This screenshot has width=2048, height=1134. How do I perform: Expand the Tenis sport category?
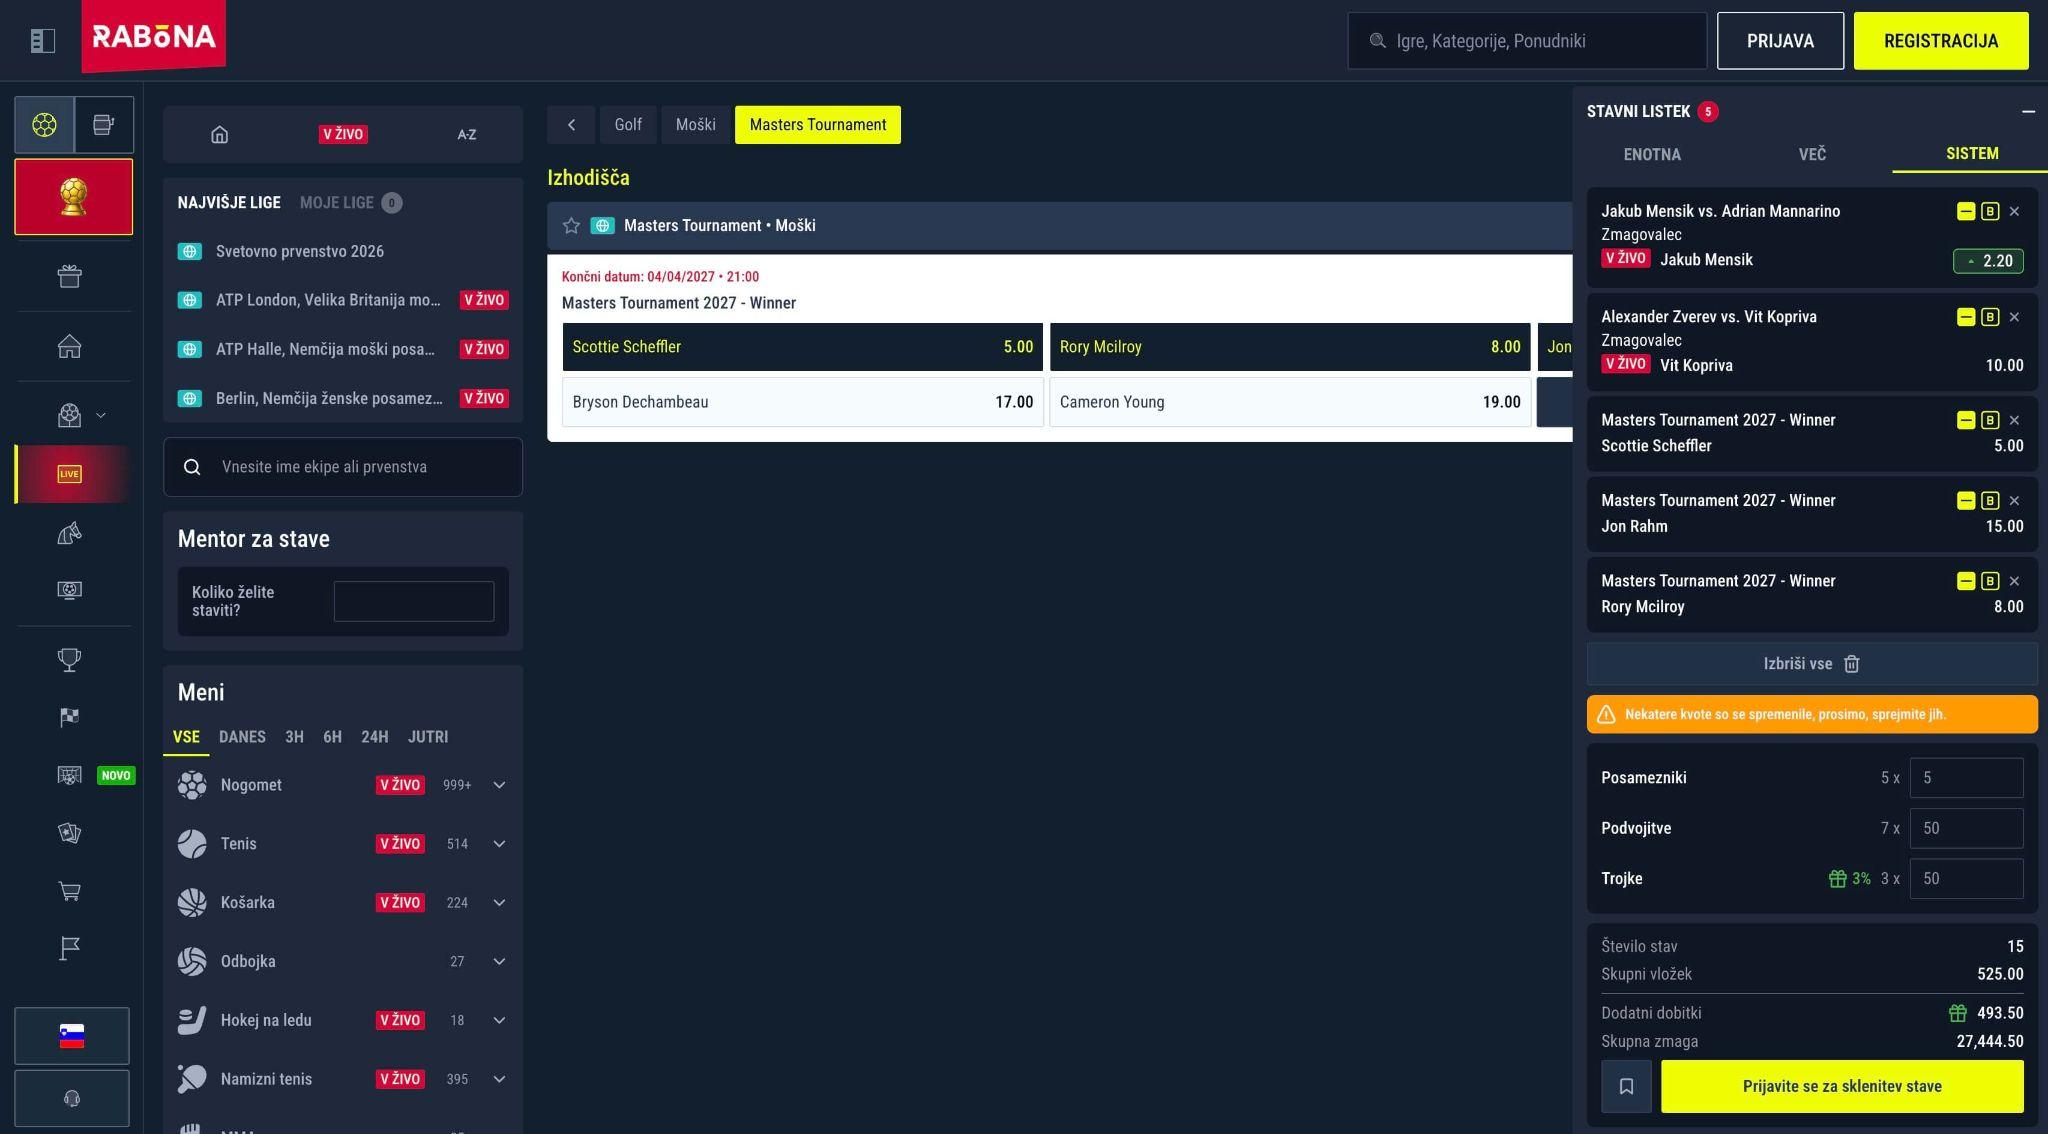click(499, 844)
